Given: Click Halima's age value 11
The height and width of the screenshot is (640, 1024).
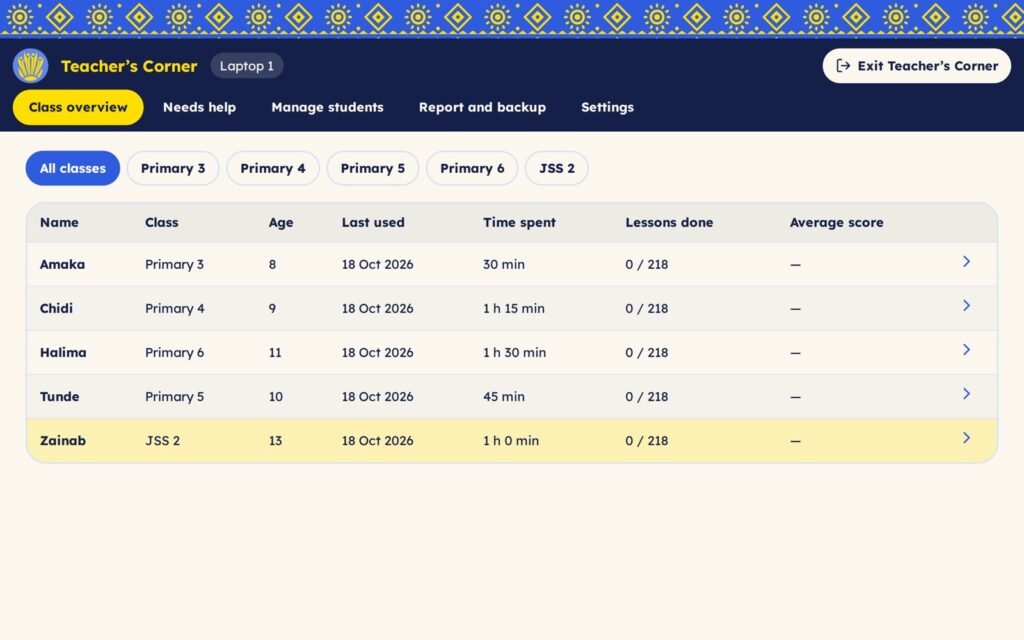Looking at the screenshot, I should (x=275, y=353).
